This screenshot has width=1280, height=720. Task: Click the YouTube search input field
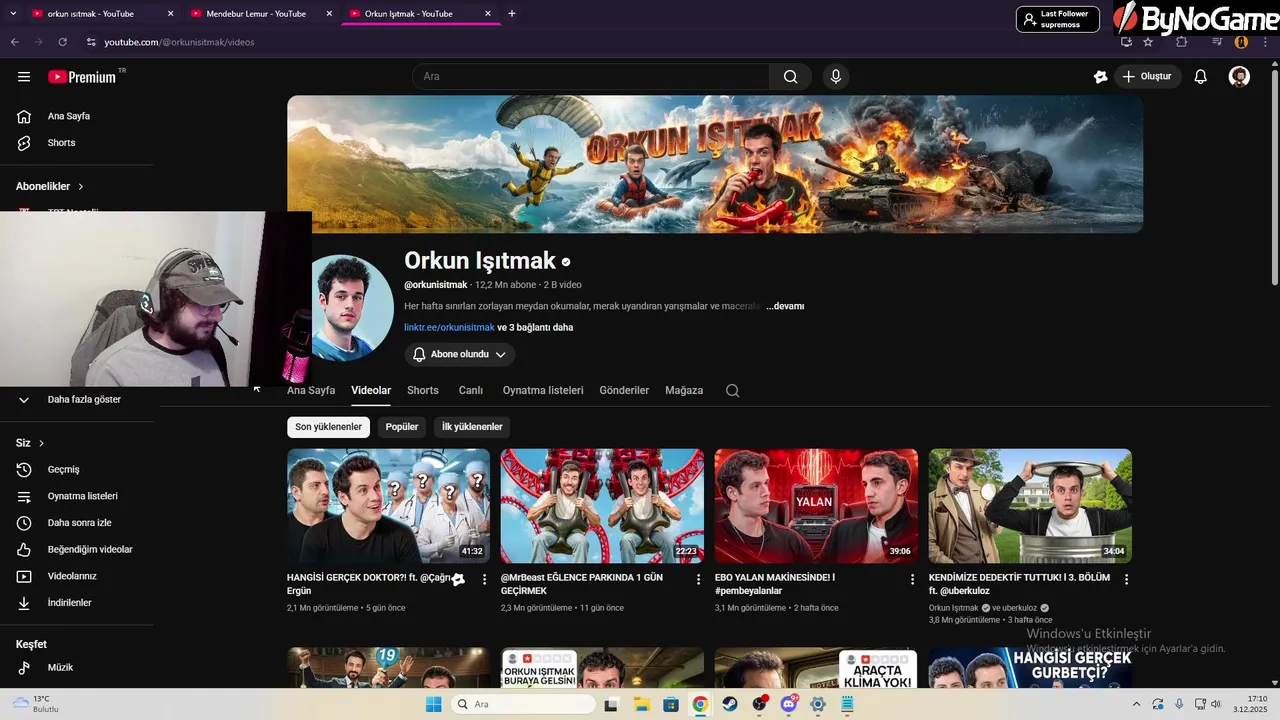click(x=591, y=77)
